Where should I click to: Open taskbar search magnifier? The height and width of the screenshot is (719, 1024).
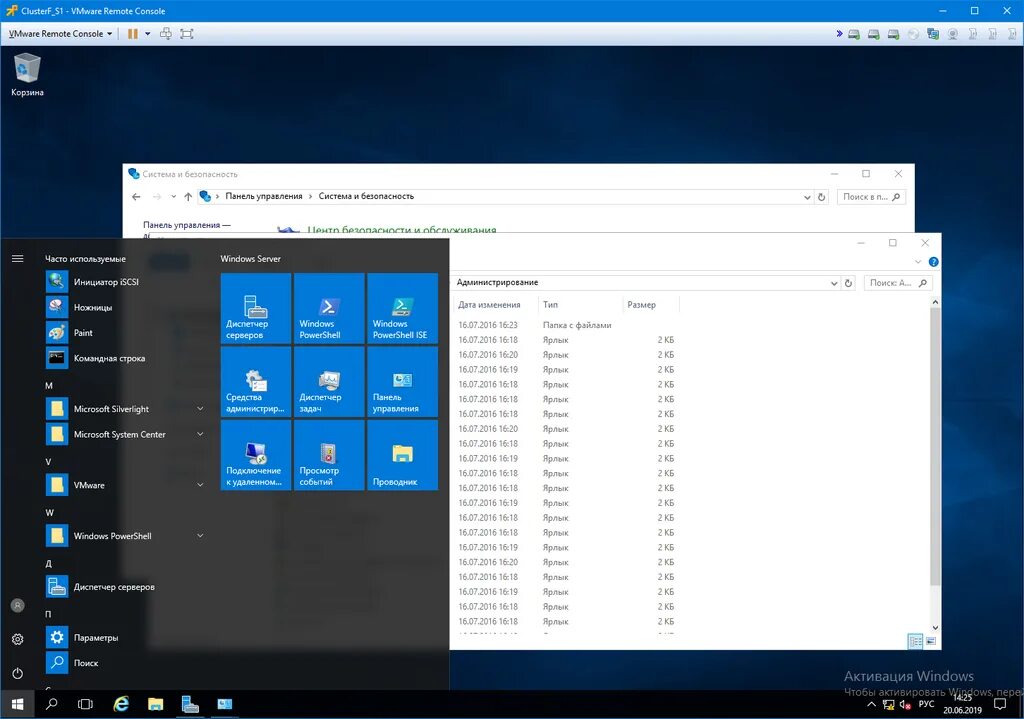51,704
